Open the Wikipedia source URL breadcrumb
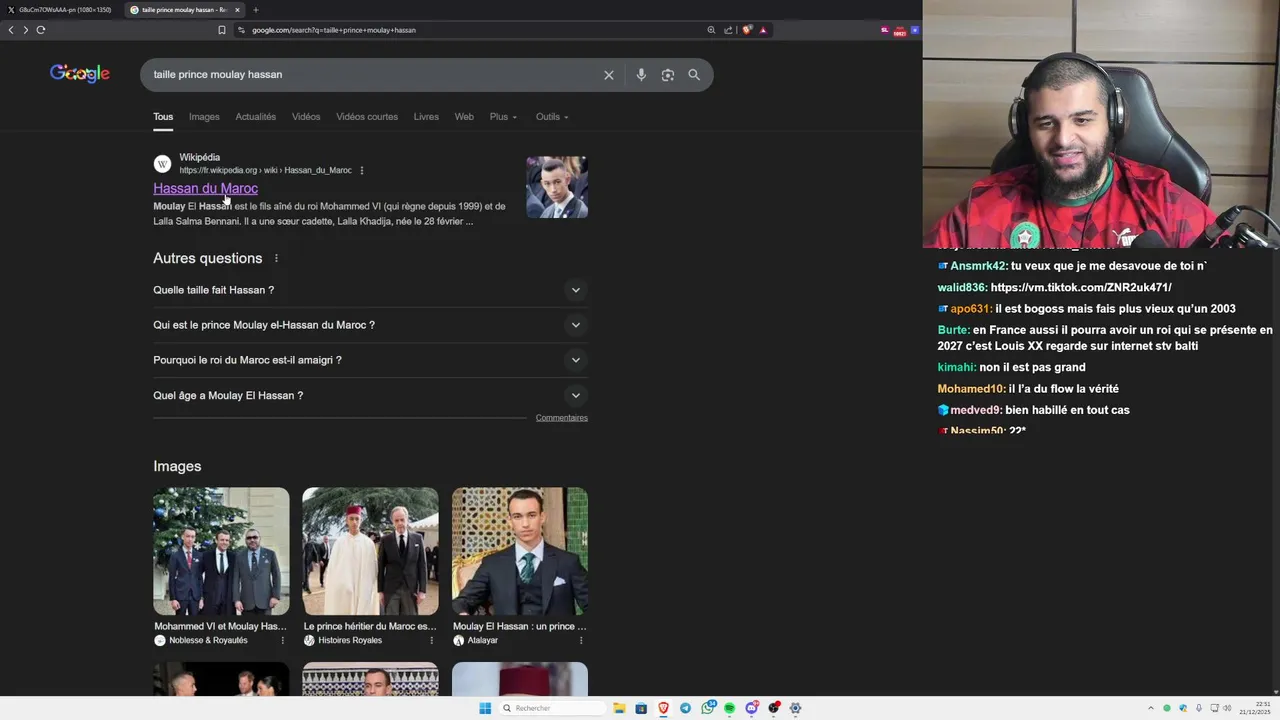Screen dimensions: 1280x720 pyautogui.click(x=265, y=171)
